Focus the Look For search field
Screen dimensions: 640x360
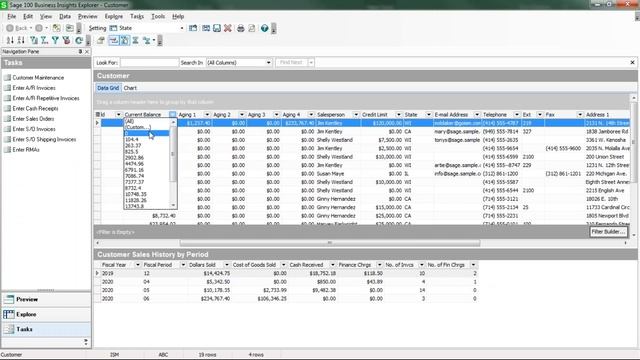tap(149, 62)
